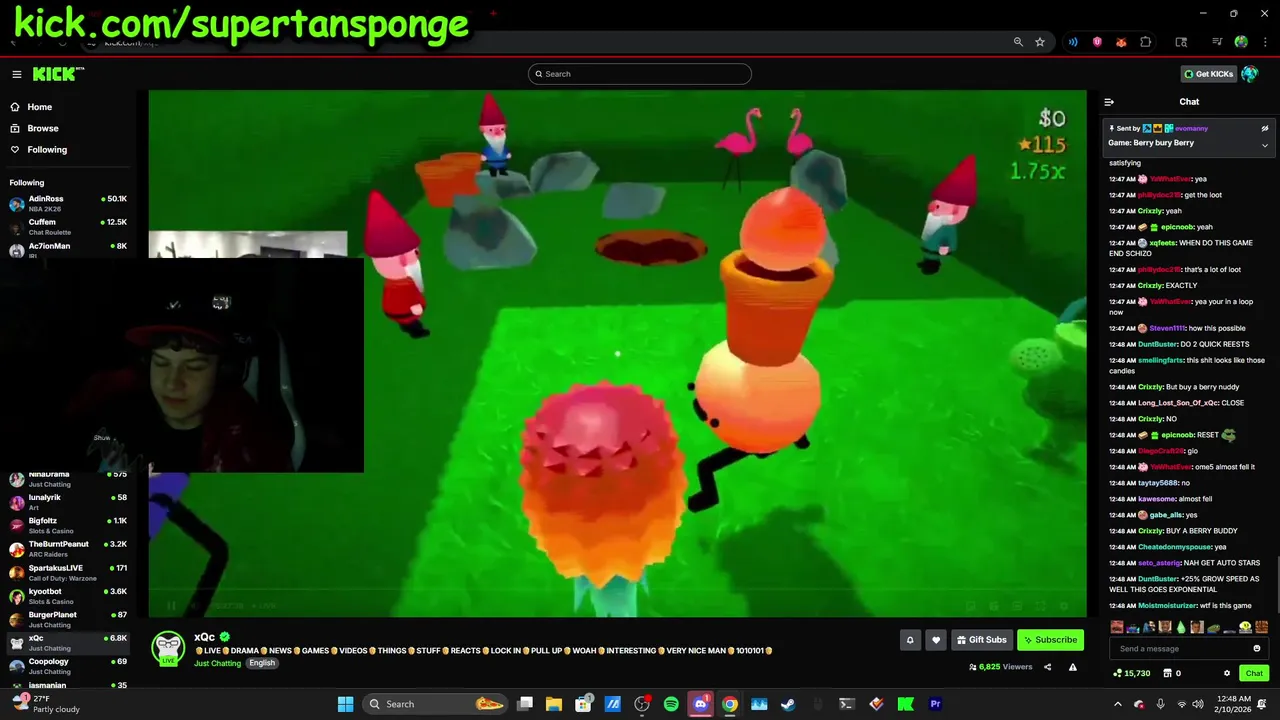Click the pause button in video player
This screenshot has height=720, width=1280.
coord(171,605)
